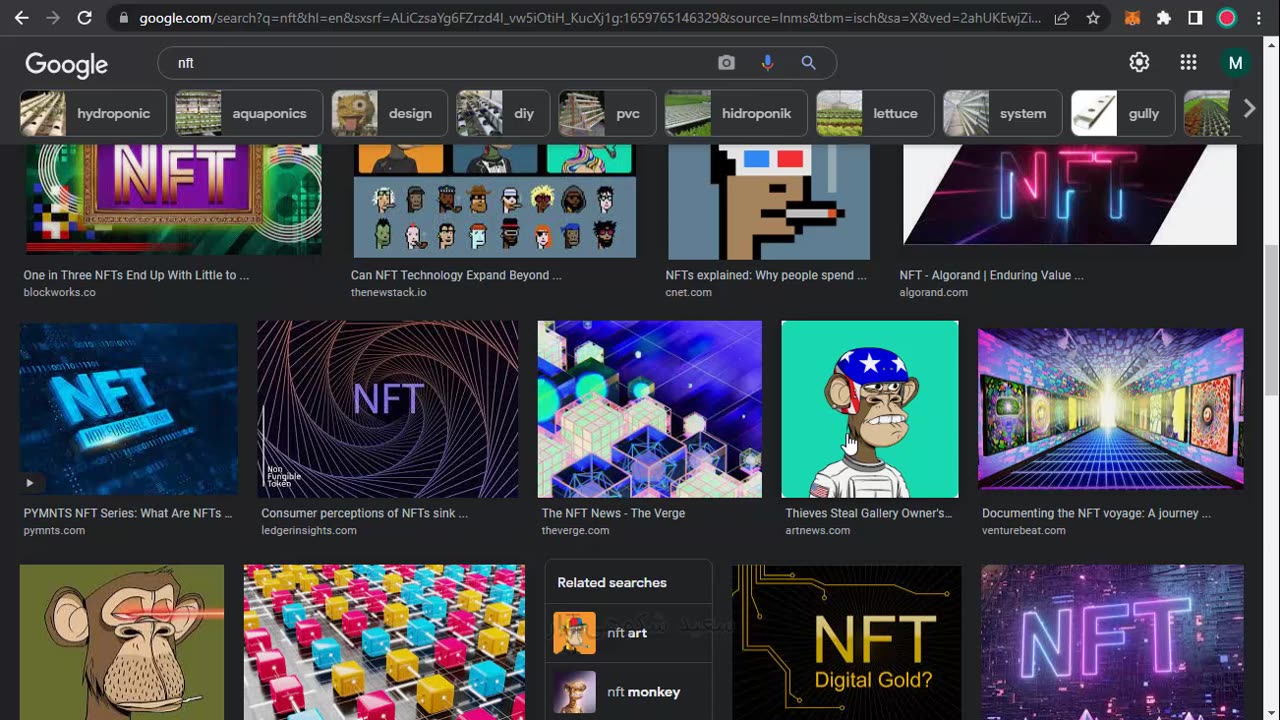Open 'NFT - Algorand | Enduring Value' result
This screenshot has height=720, width=1280.
click(991, 275)
